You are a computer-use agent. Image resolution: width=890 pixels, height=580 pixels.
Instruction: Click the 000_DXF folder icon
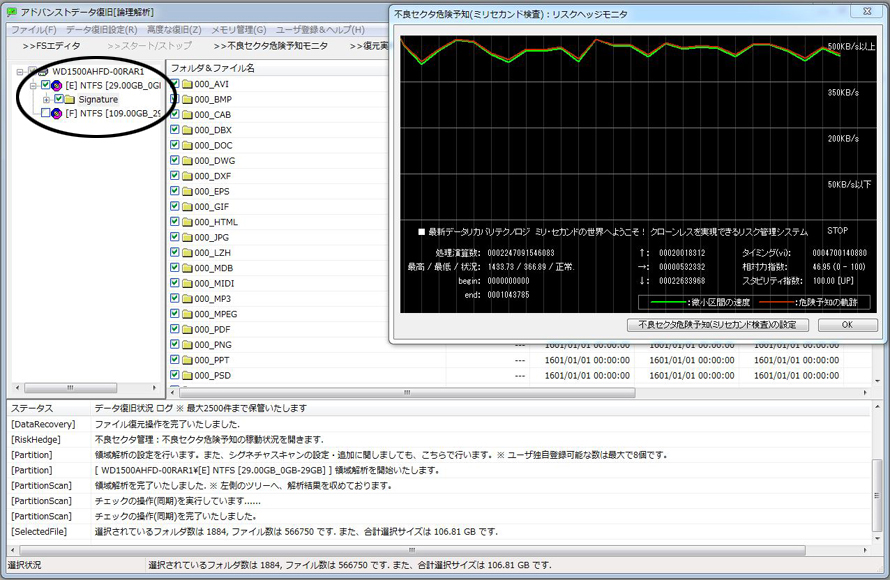[187, 176]
